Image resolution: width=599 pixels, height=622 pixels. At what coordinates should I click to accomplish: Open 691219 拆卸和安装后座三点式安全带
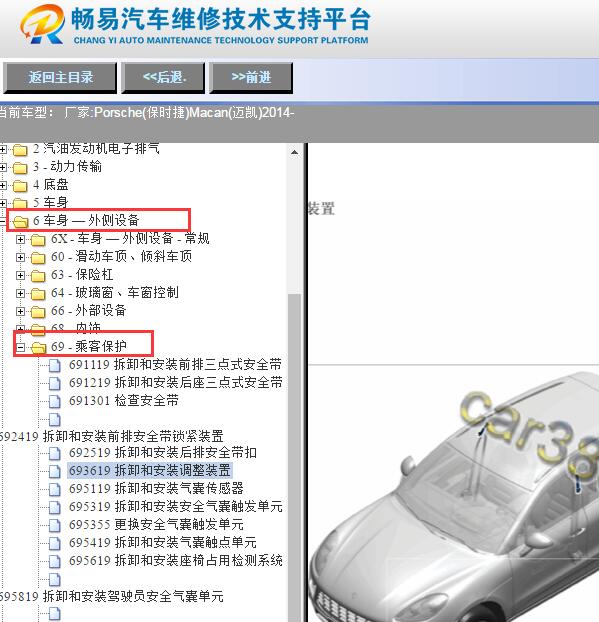coord(175,382)
